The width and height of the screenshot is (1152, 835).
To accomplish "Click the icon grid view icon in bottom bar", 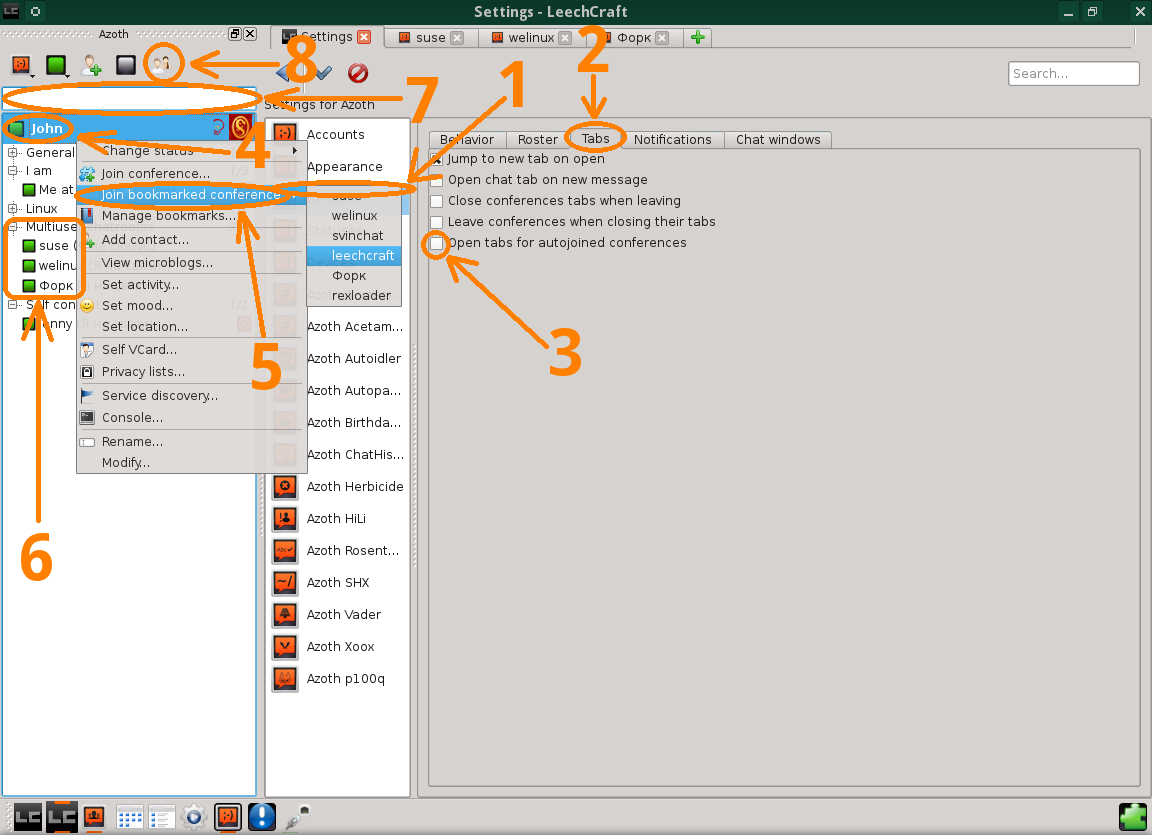I will pos(130,817).
